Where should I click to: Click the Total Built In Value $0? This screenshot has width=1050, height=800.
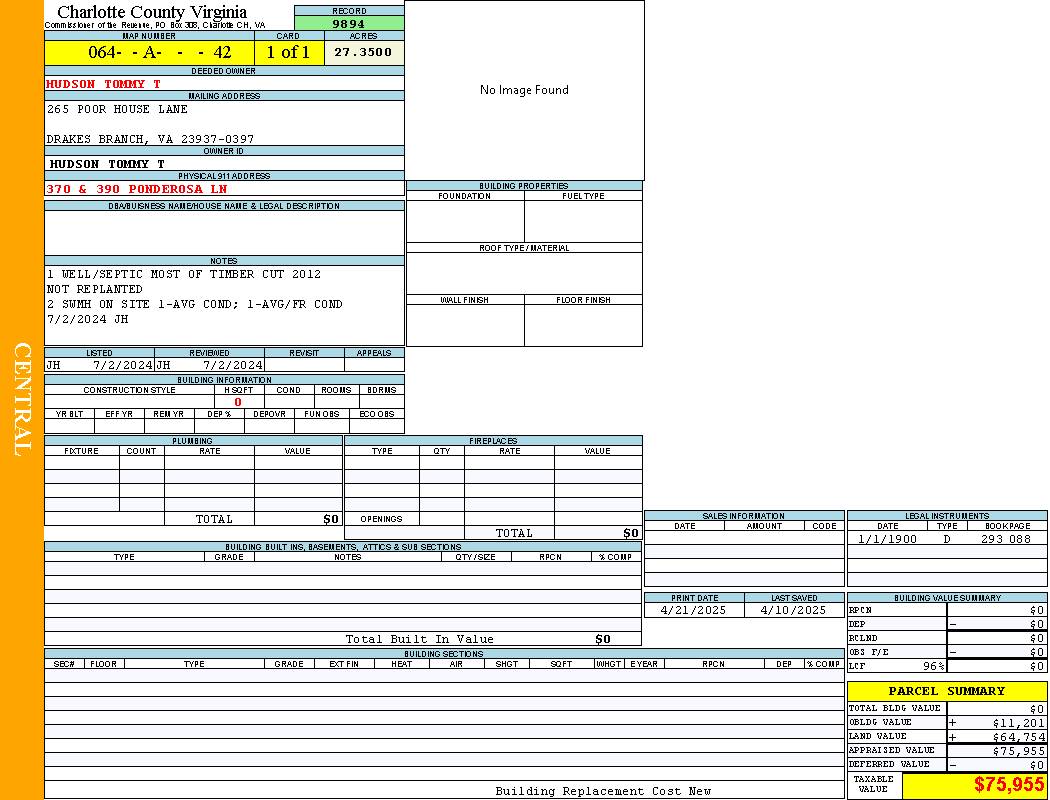coord(602,639)
